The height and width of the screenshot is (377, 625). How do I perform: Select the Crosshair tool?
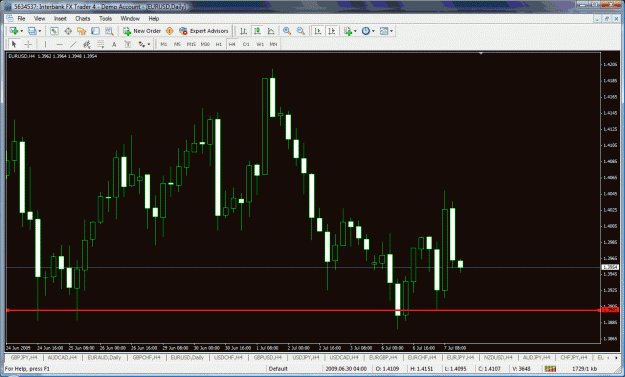[x=28, y=44]
